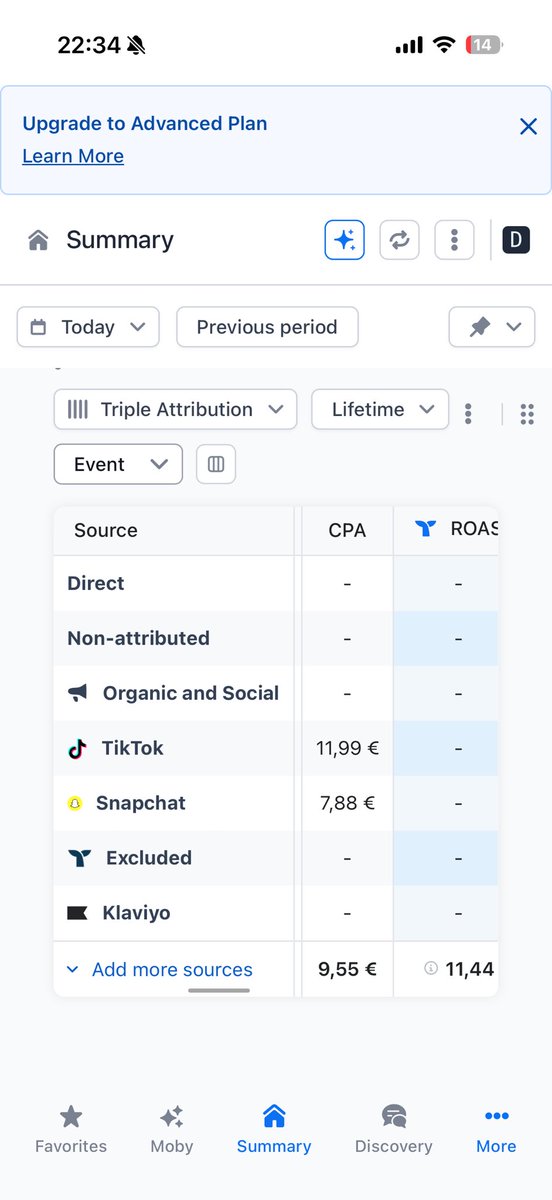The height and width of the screenshot is (1200, 552).
Task: Toggle the pin dropdown button
Action: (492, 327)
